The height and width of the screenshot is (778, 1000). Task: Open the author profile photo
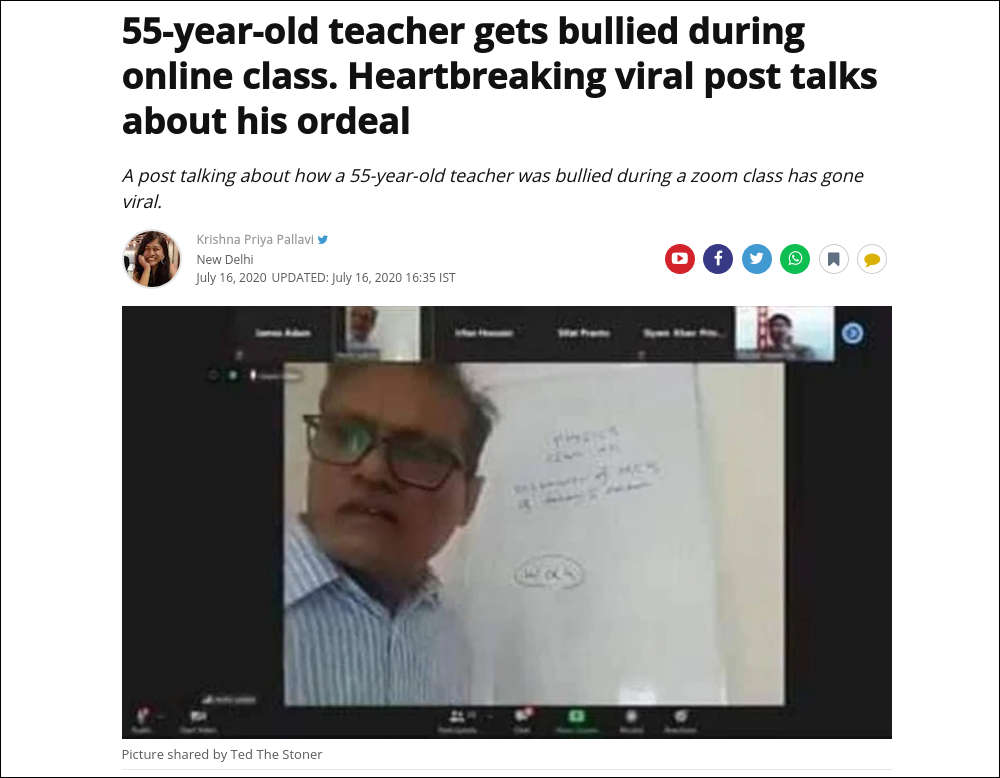[x=152, y=258]
